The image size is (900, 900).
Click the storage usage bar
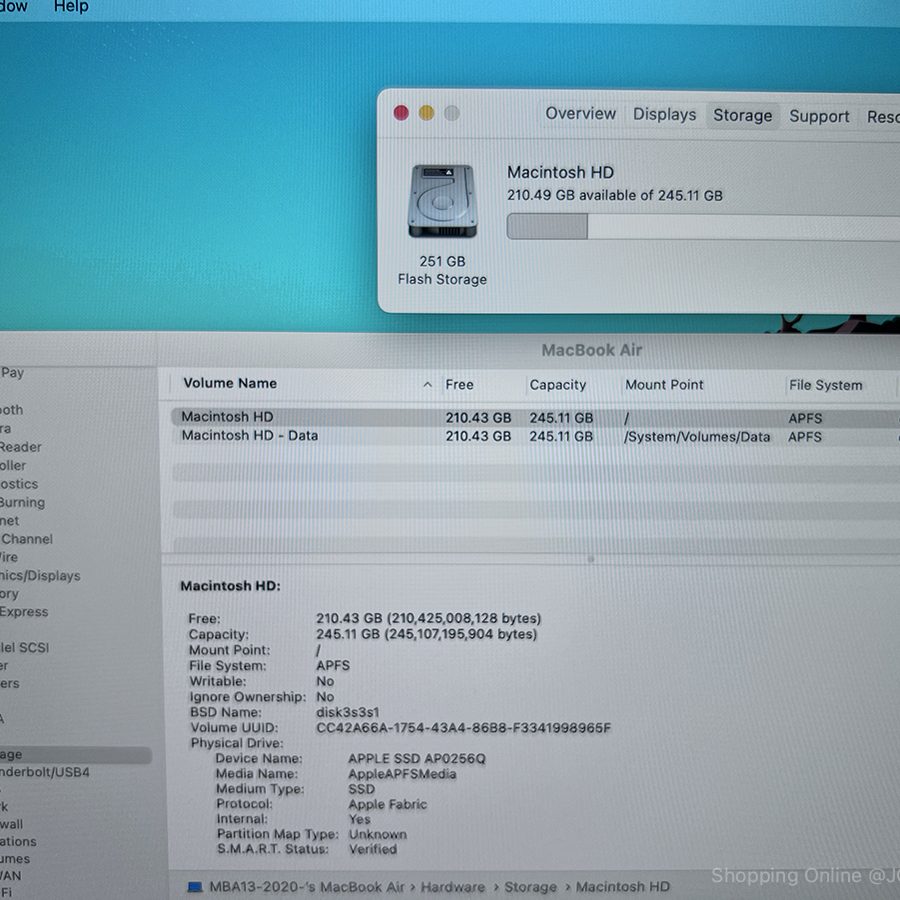point(703,227)
